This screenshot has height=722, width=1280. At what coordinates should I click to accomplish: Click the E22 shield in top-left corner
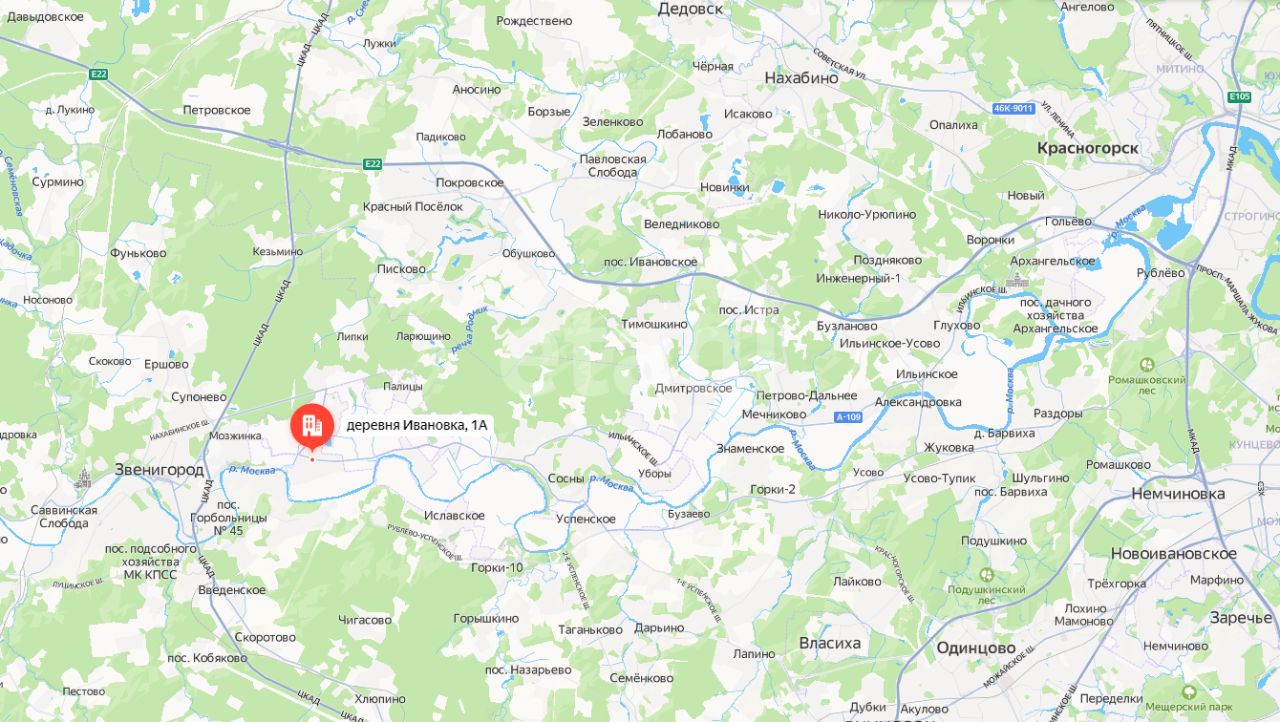click(x=97, y=73)
